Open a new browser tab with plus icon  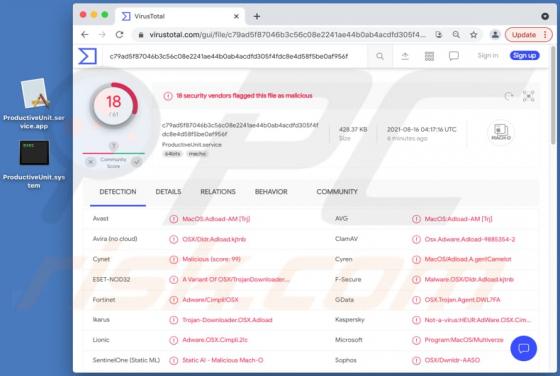pos(257,16)
